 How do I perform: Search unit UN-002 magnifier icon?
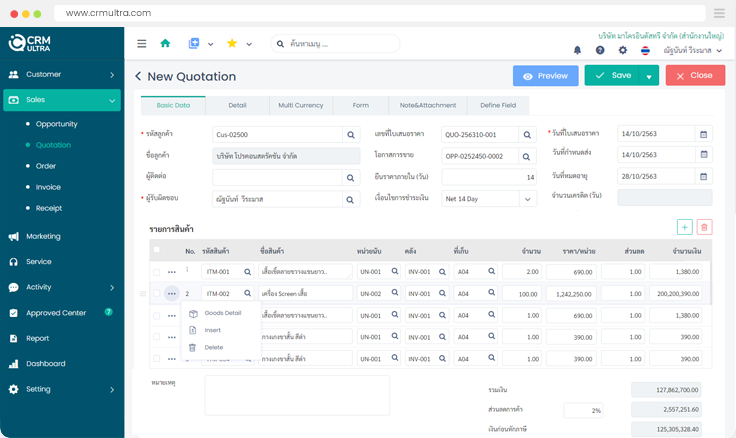tap(395, 293)
